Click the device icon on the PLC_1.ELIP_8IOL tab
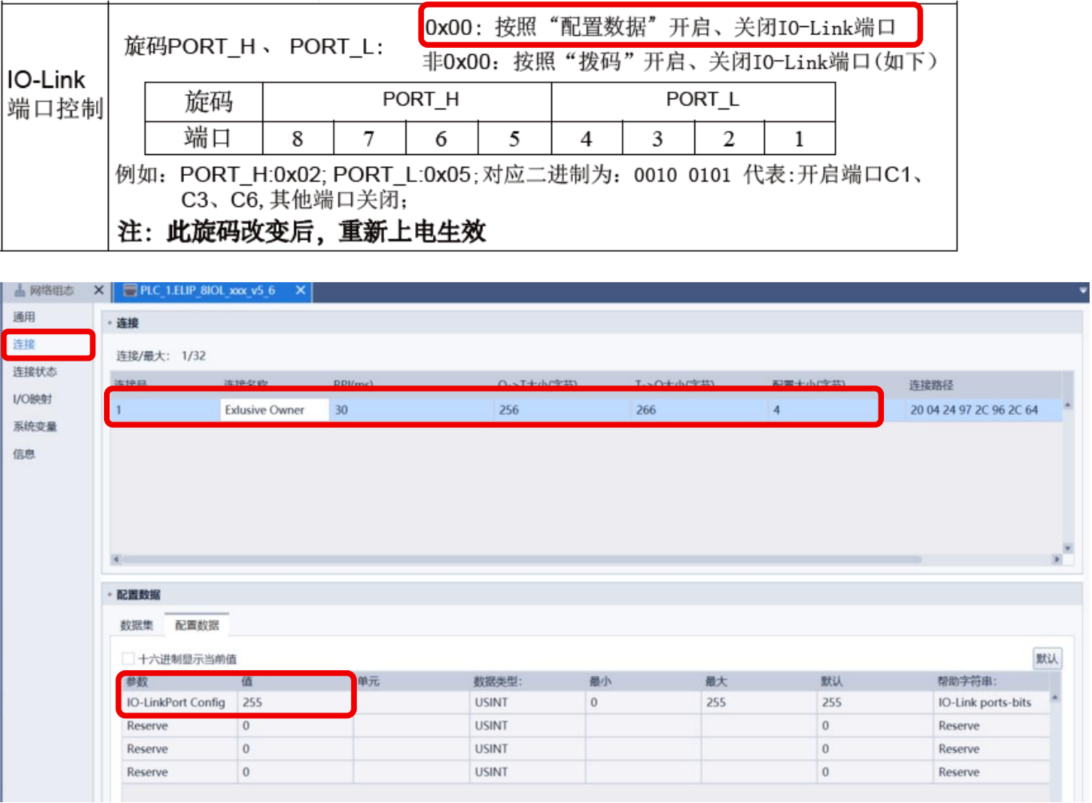 [x=129, y=290]
